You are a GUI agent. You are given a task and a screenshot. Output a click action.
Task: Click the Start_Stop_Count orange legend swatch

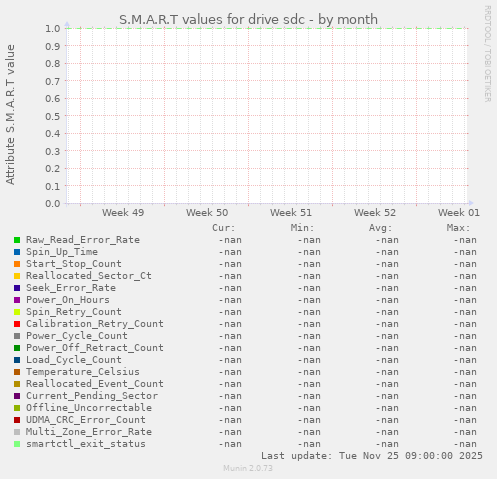pyautogui.click(x=17, y=264)
